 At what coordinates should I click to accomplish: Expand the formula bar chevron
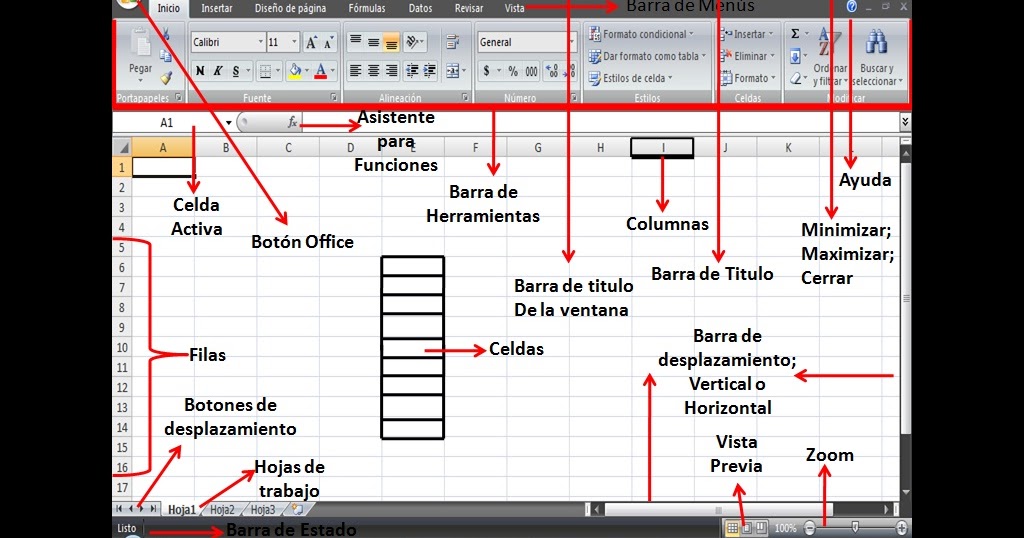pyautogui.click(x=905, y=121)
